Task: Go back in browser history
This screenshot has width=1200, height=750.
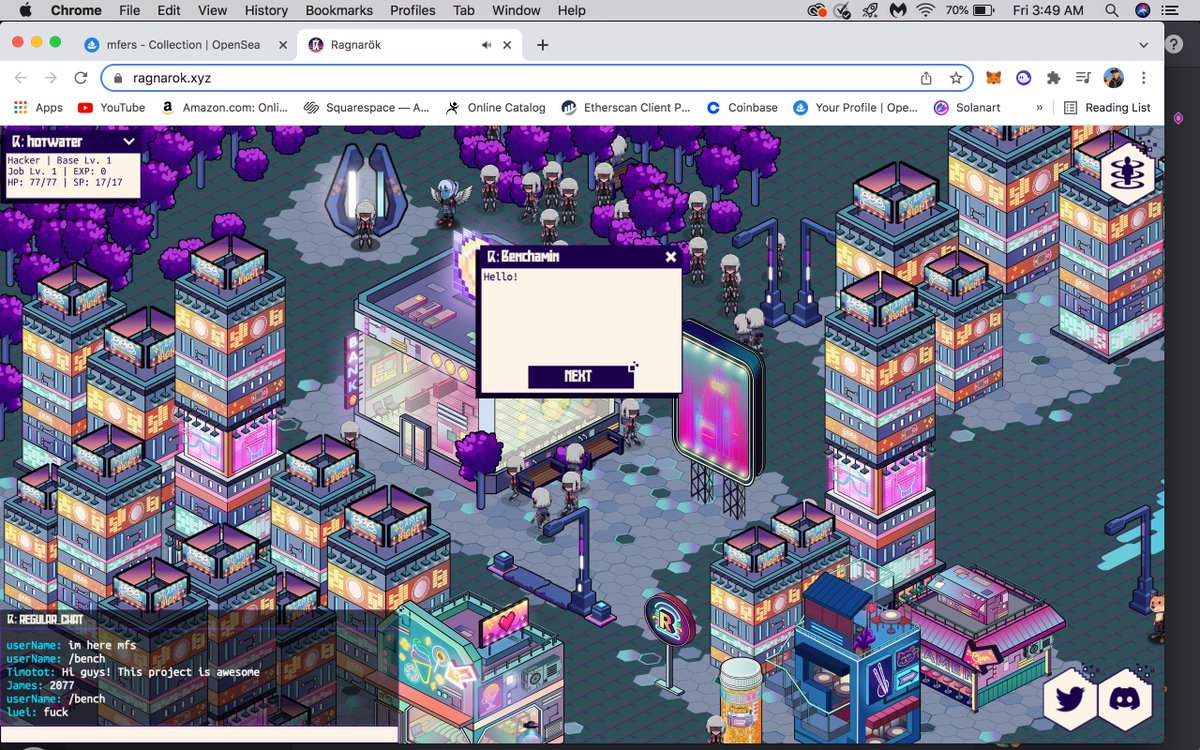Action: [21, 78]
